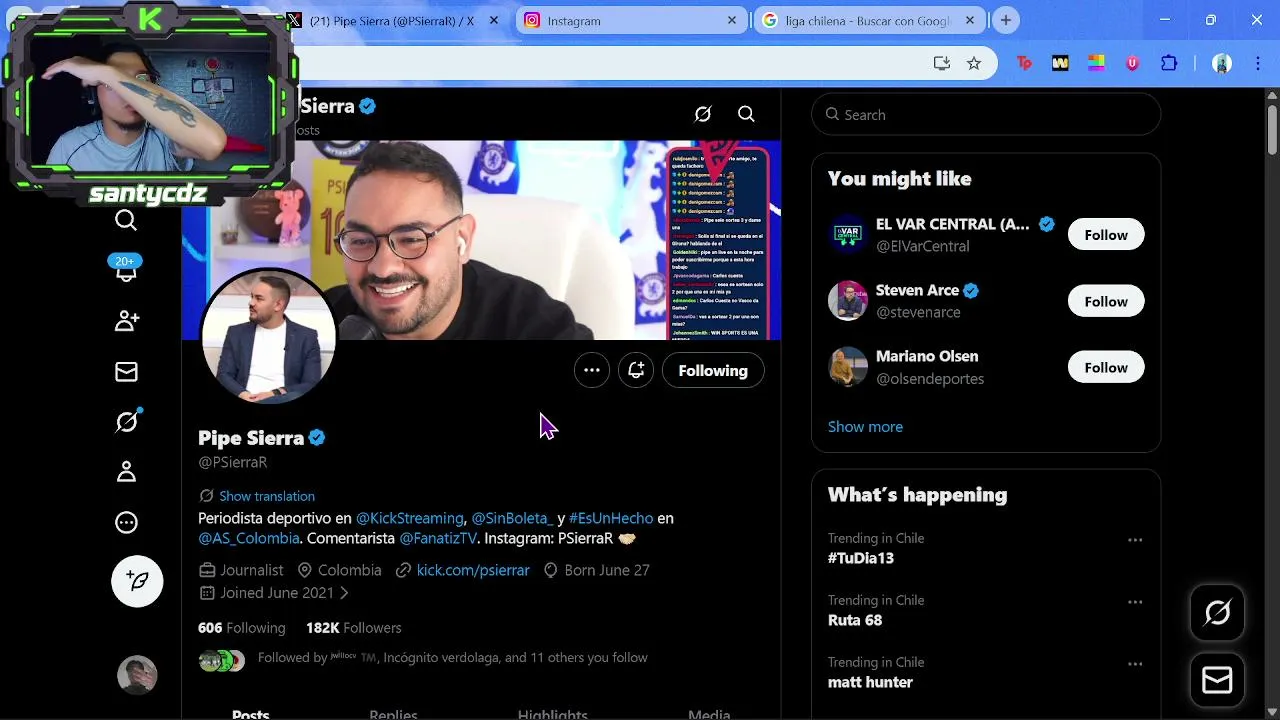Open Chrome profile avatar in toolbar
Viewport: 1280px width, 720px height.
tap(1222, 63)
